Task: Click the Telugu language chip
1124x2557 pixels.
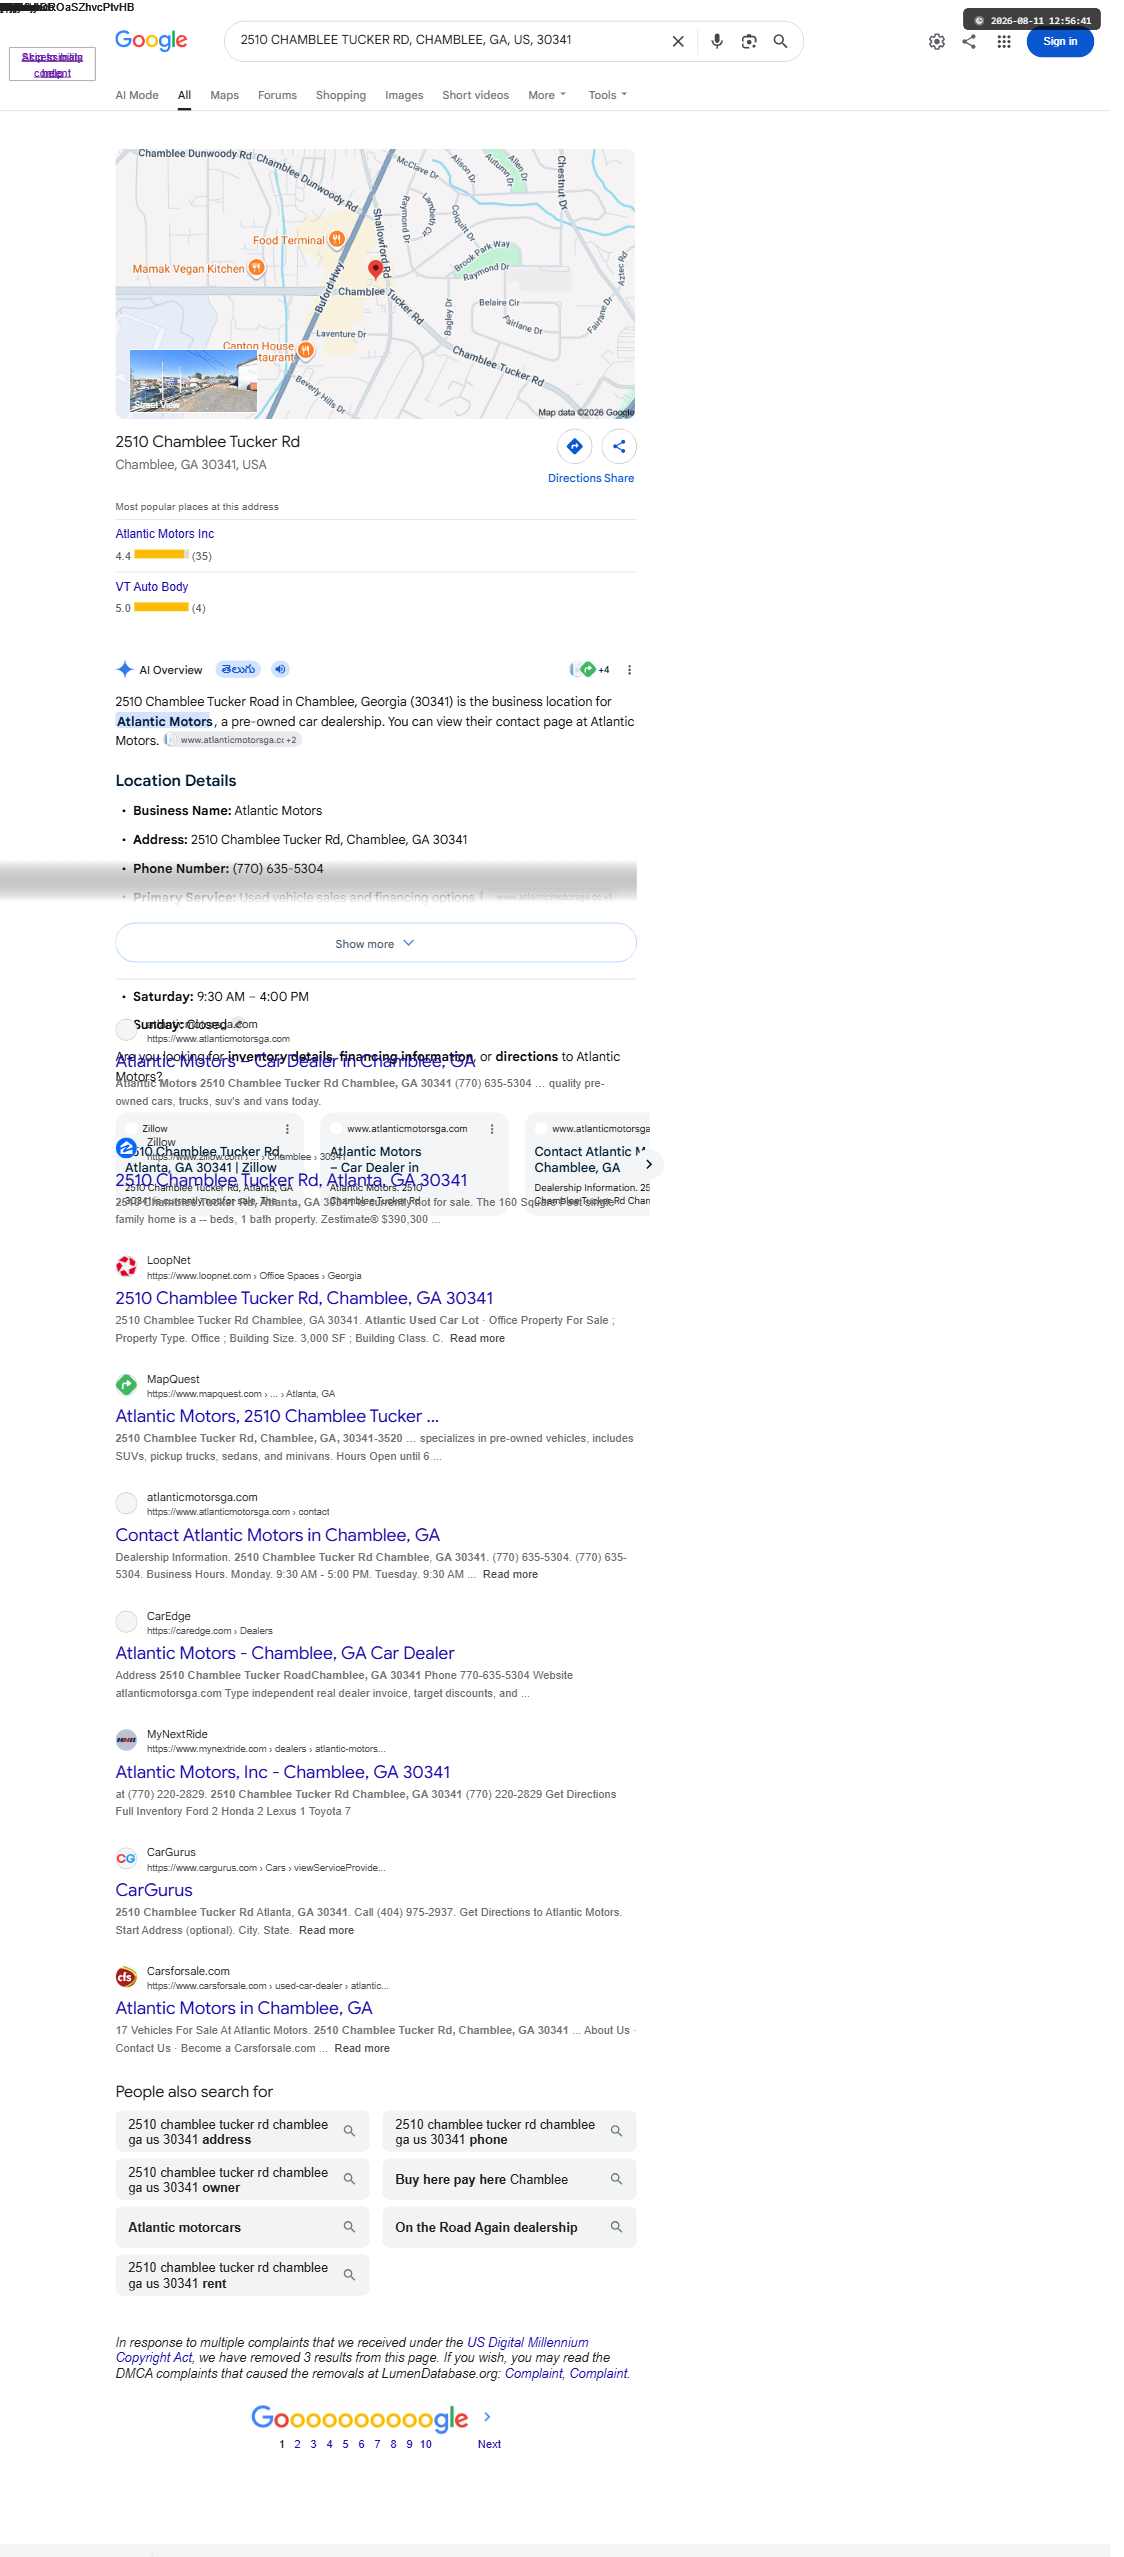Action: [x=238, y=669]
